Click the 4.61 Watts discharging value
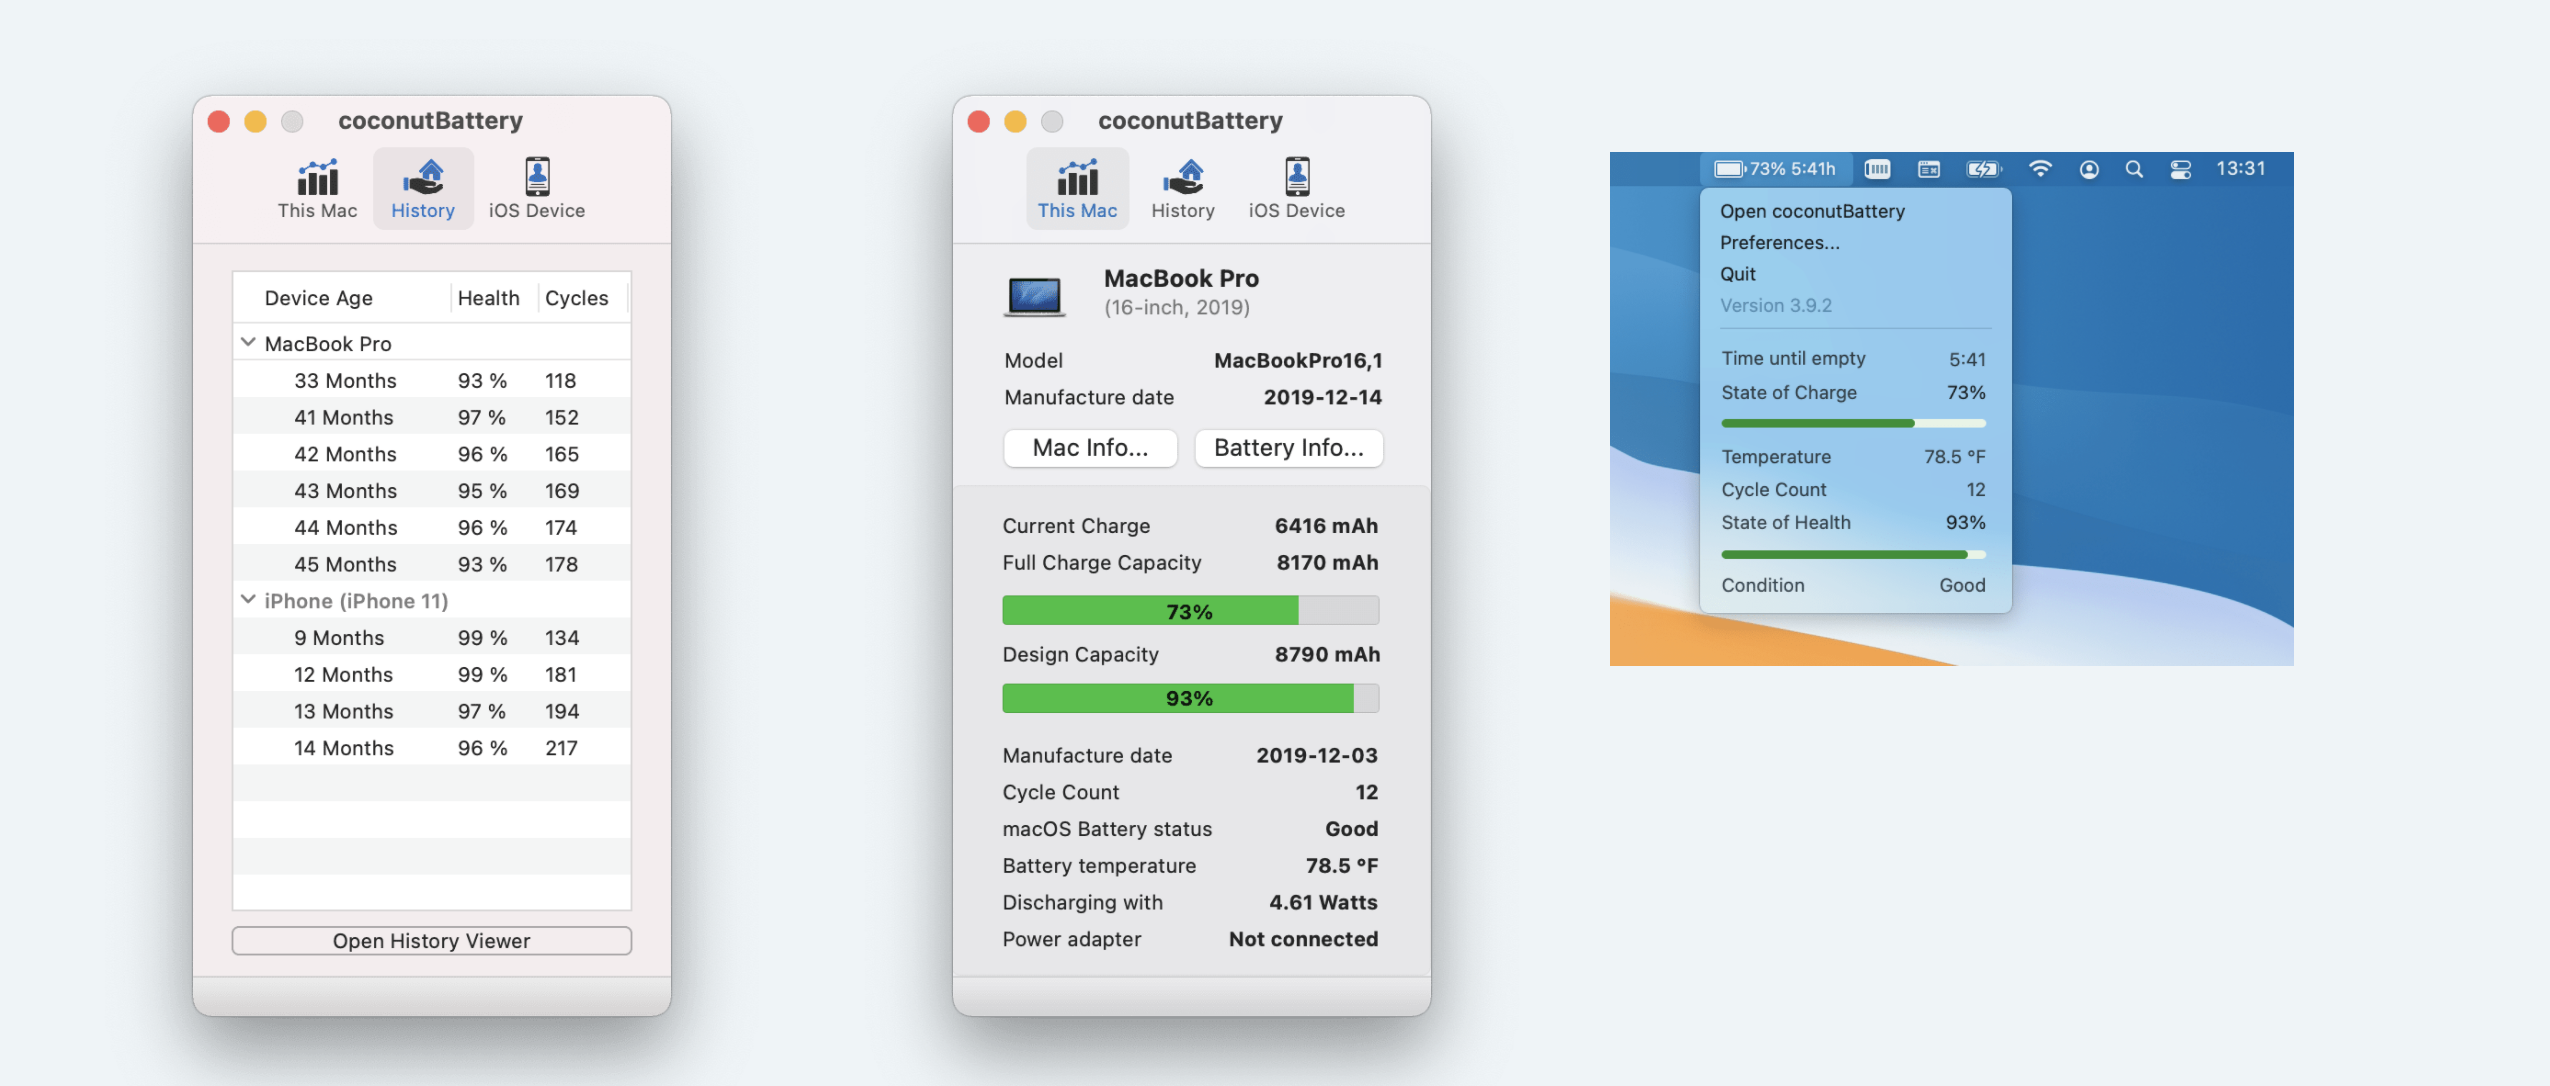This screenshot has height=1086, width=2550. [x=1323, y=902]
